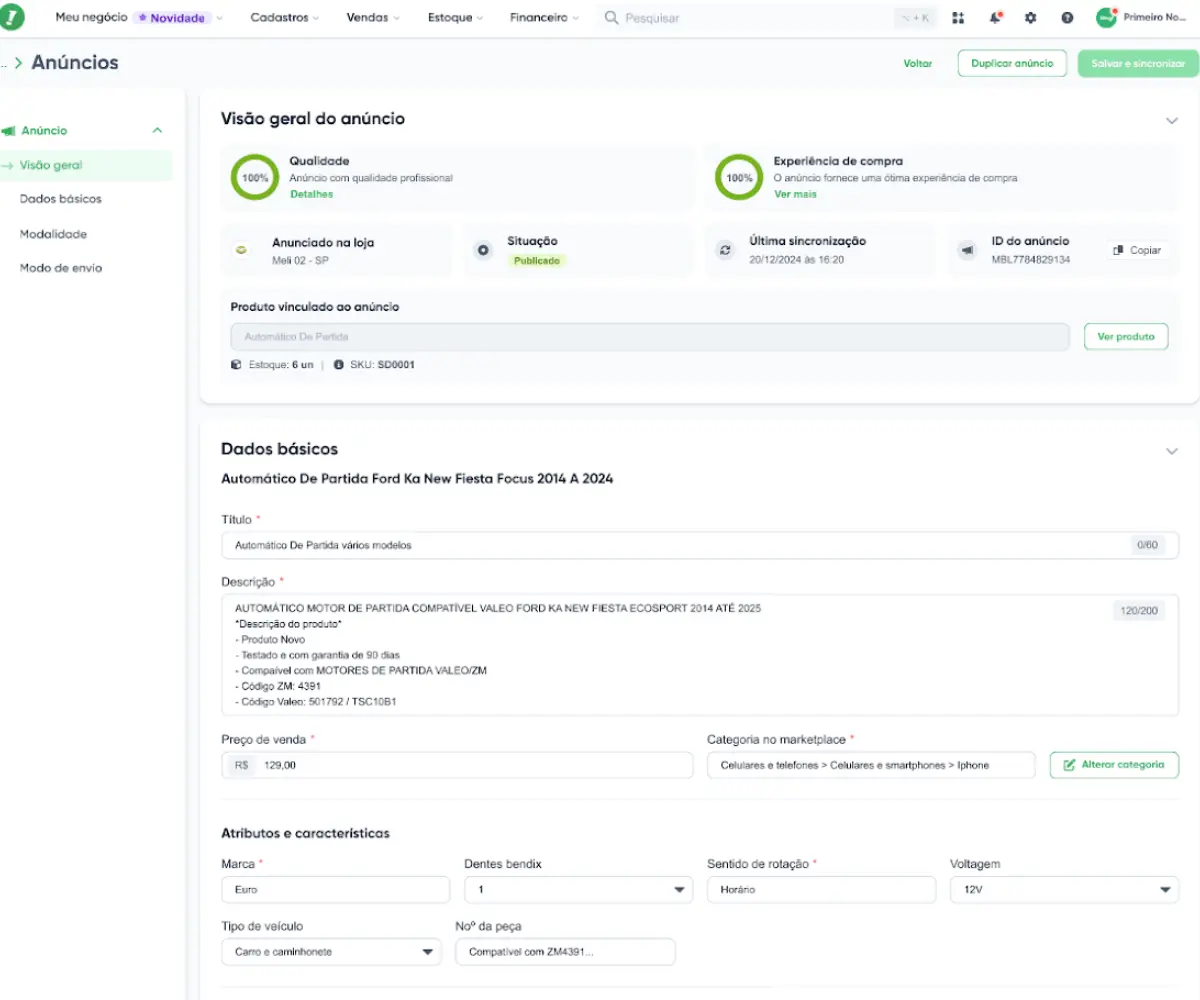Viewport: 1200px width, 1000px height.
Task: Open the settings gear icon
Action: click(1031, 18)
